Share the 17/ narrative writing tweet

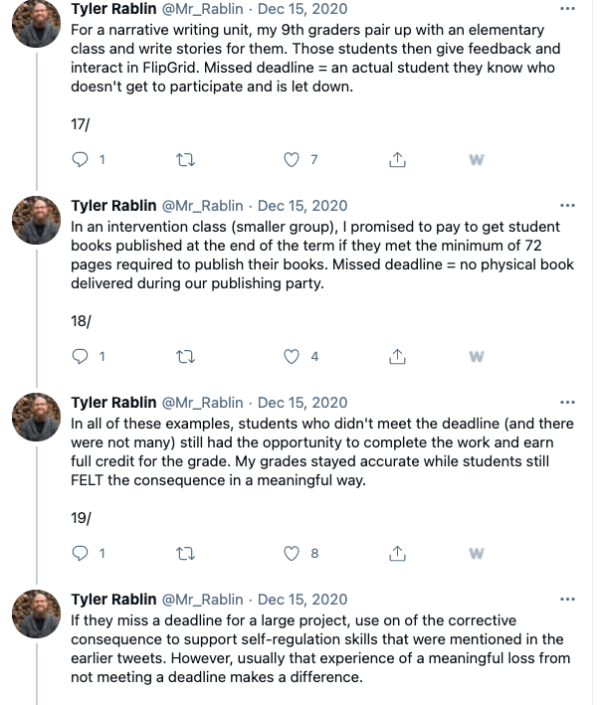click(397, 160)
